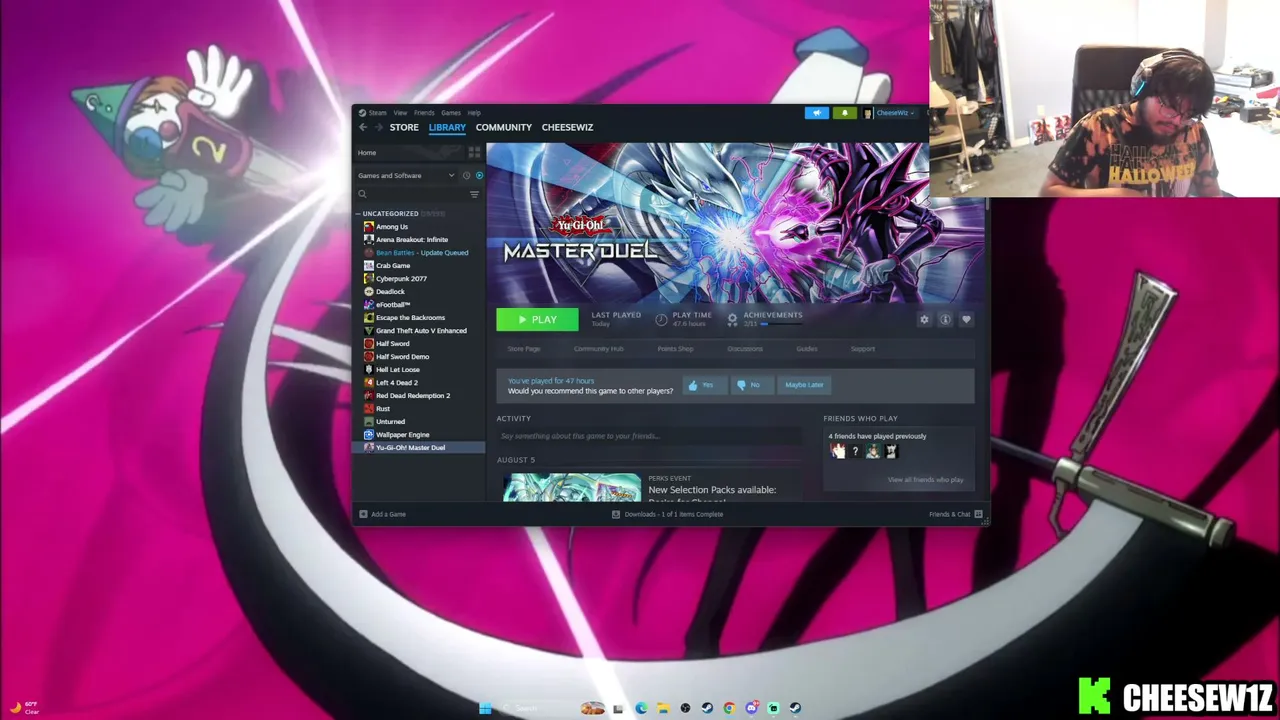Viewport: 1280px width, 720px height.
Task: Launch Master Duel with the Play button
Action: [x=537, y=320]
